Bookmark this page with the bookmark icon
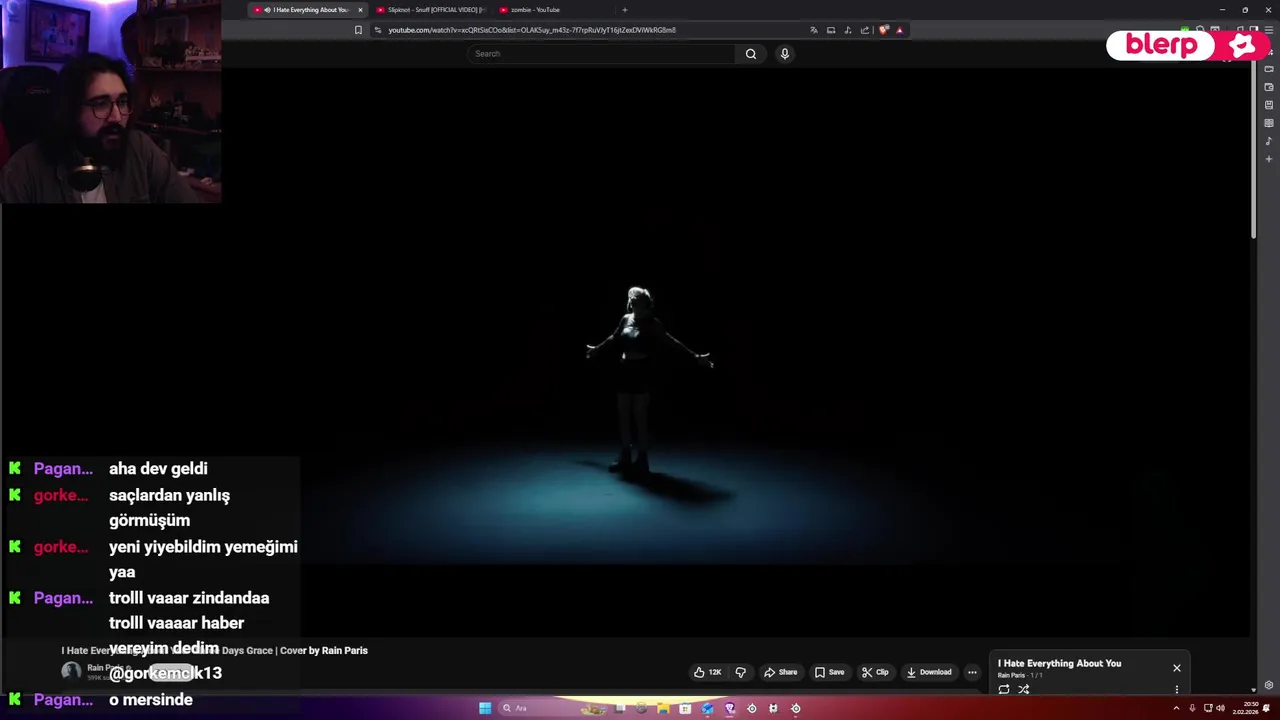1280x720 pixels. click(x=358, y=30)
